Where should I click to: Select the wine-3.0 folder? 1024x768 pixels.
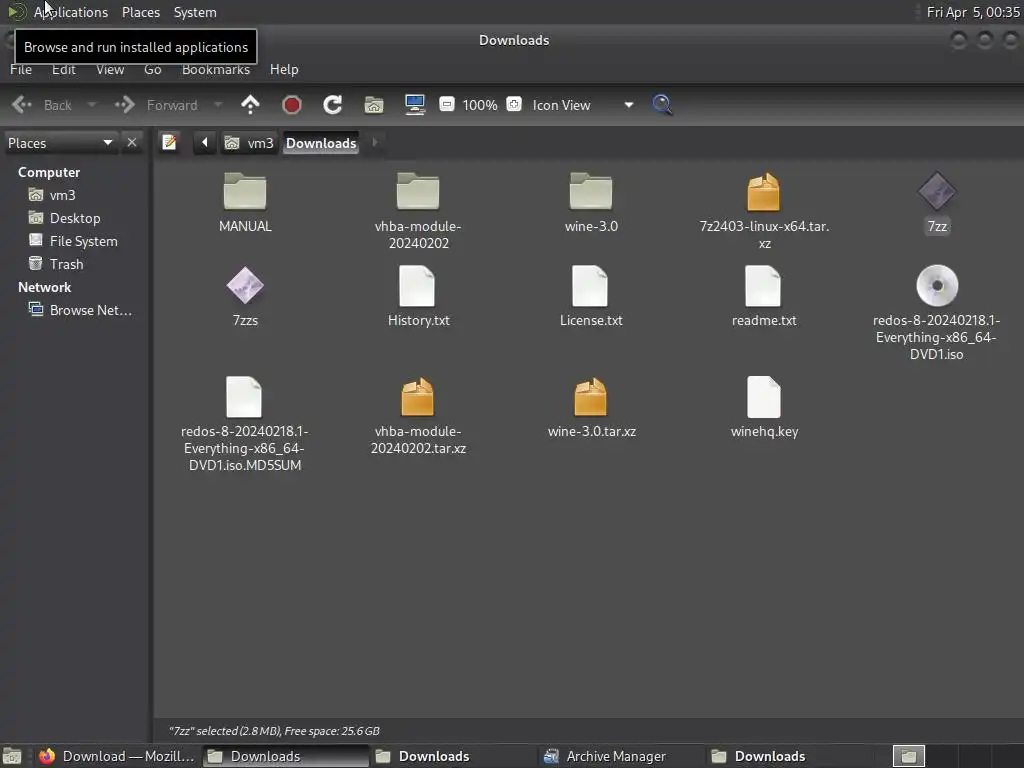coord(591,203)
